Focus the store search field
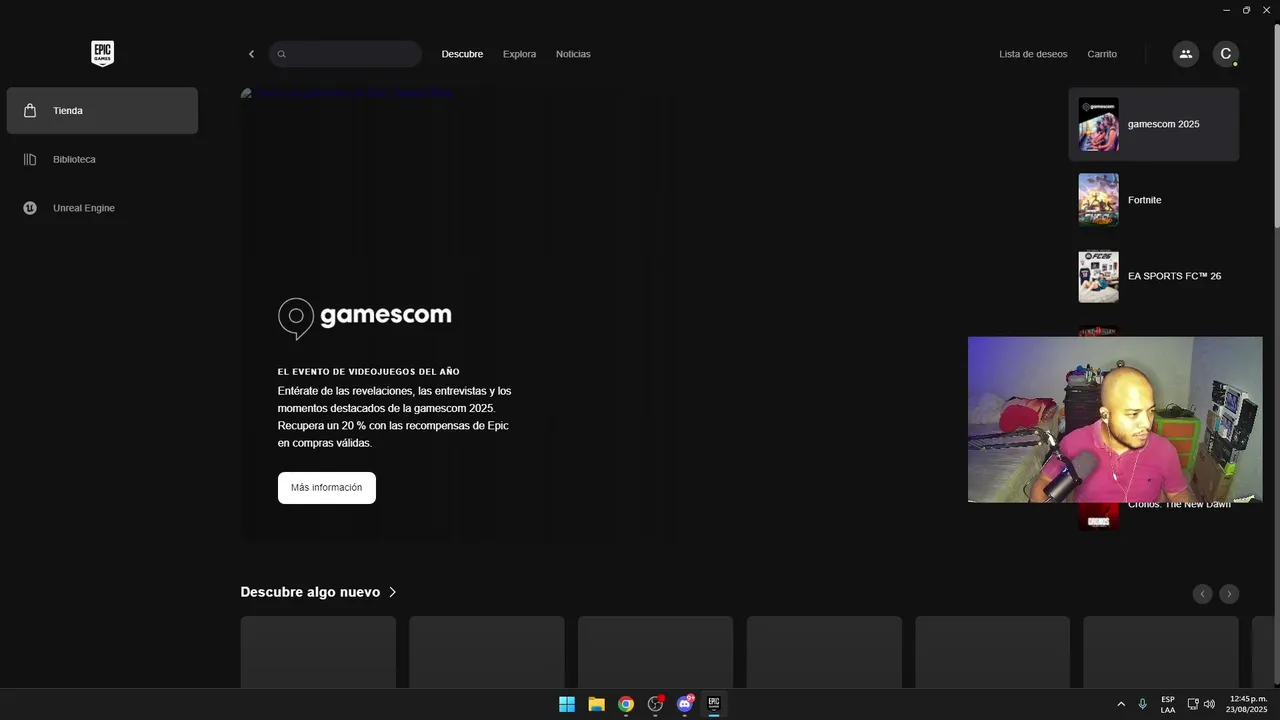Screen dimensions: 1280x720 tap(345, 54)
